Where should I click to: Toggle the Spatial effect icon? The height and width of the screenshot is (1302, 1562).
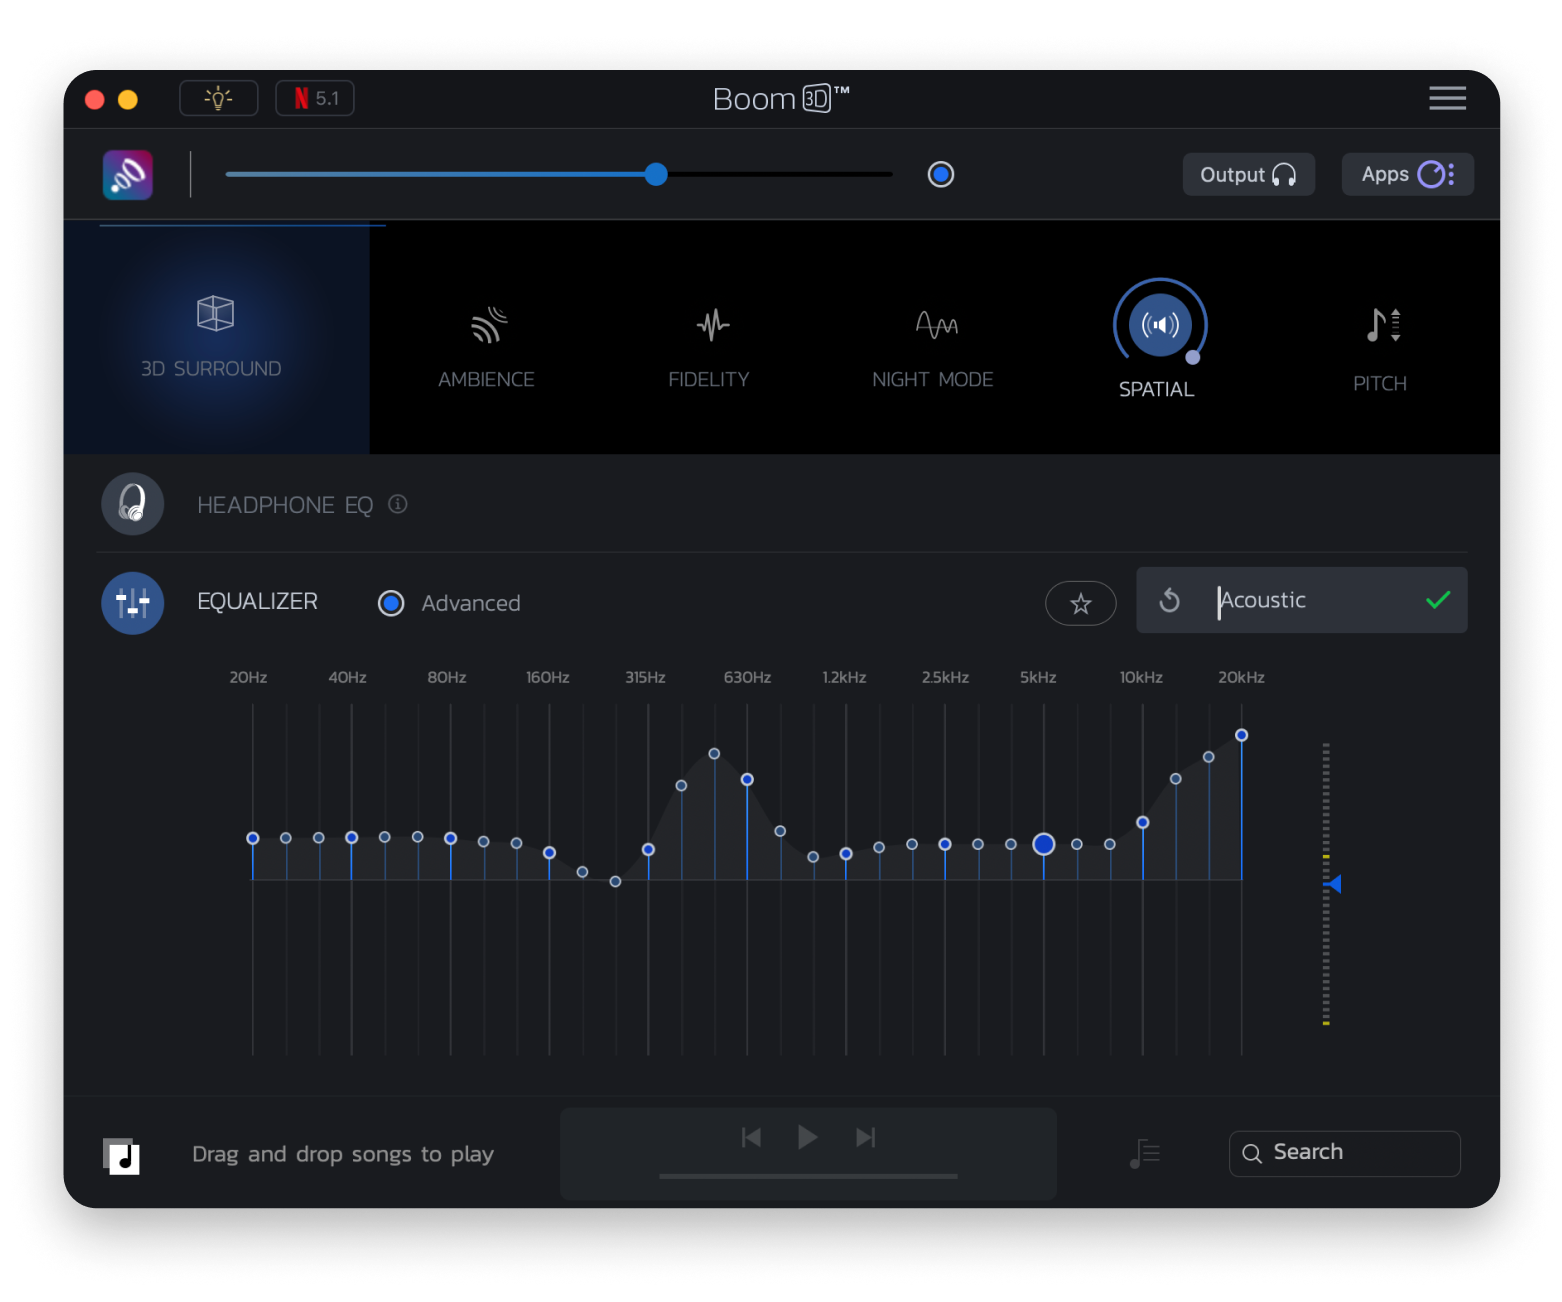click(x=1160, y=324)
